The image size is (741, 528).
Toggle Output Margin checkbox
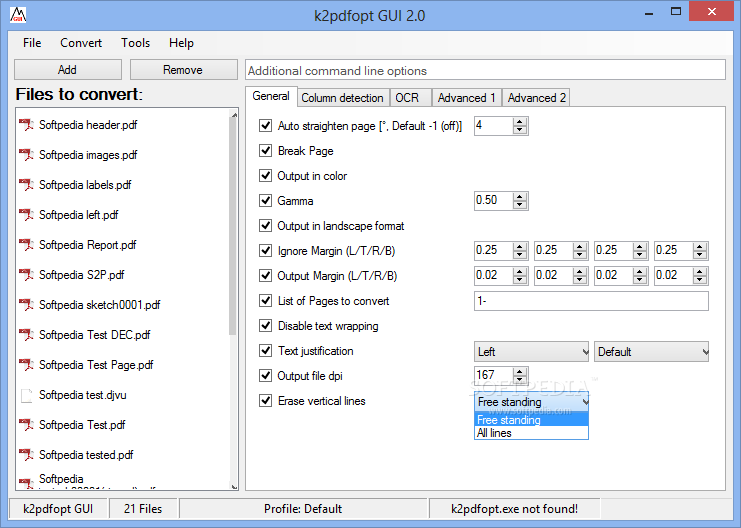pyautogui.click(x=266, y=276)
